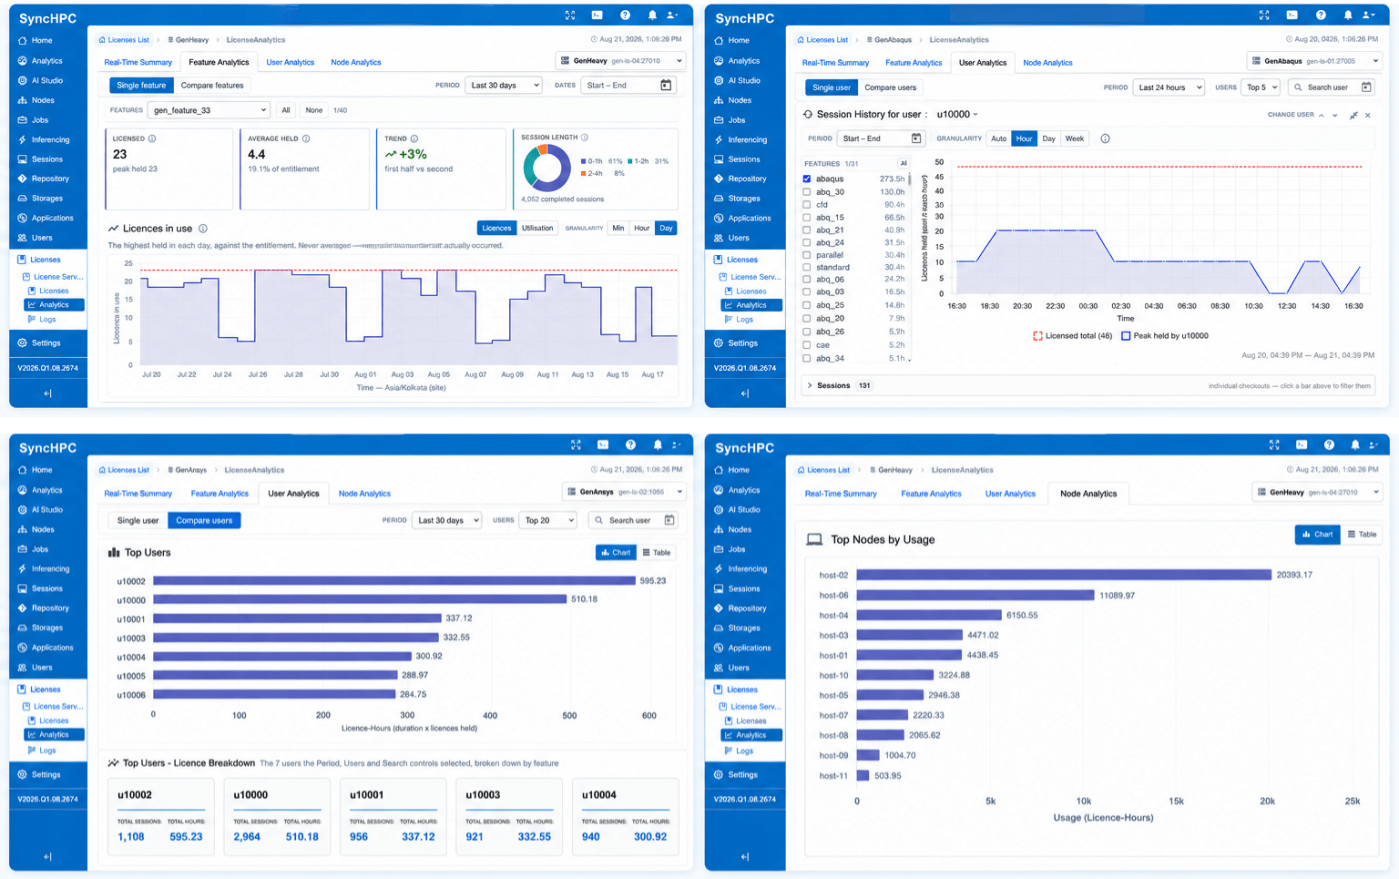
Task: Uncheck the abaqus feature checkbox
Action: [x=806, y=179]
